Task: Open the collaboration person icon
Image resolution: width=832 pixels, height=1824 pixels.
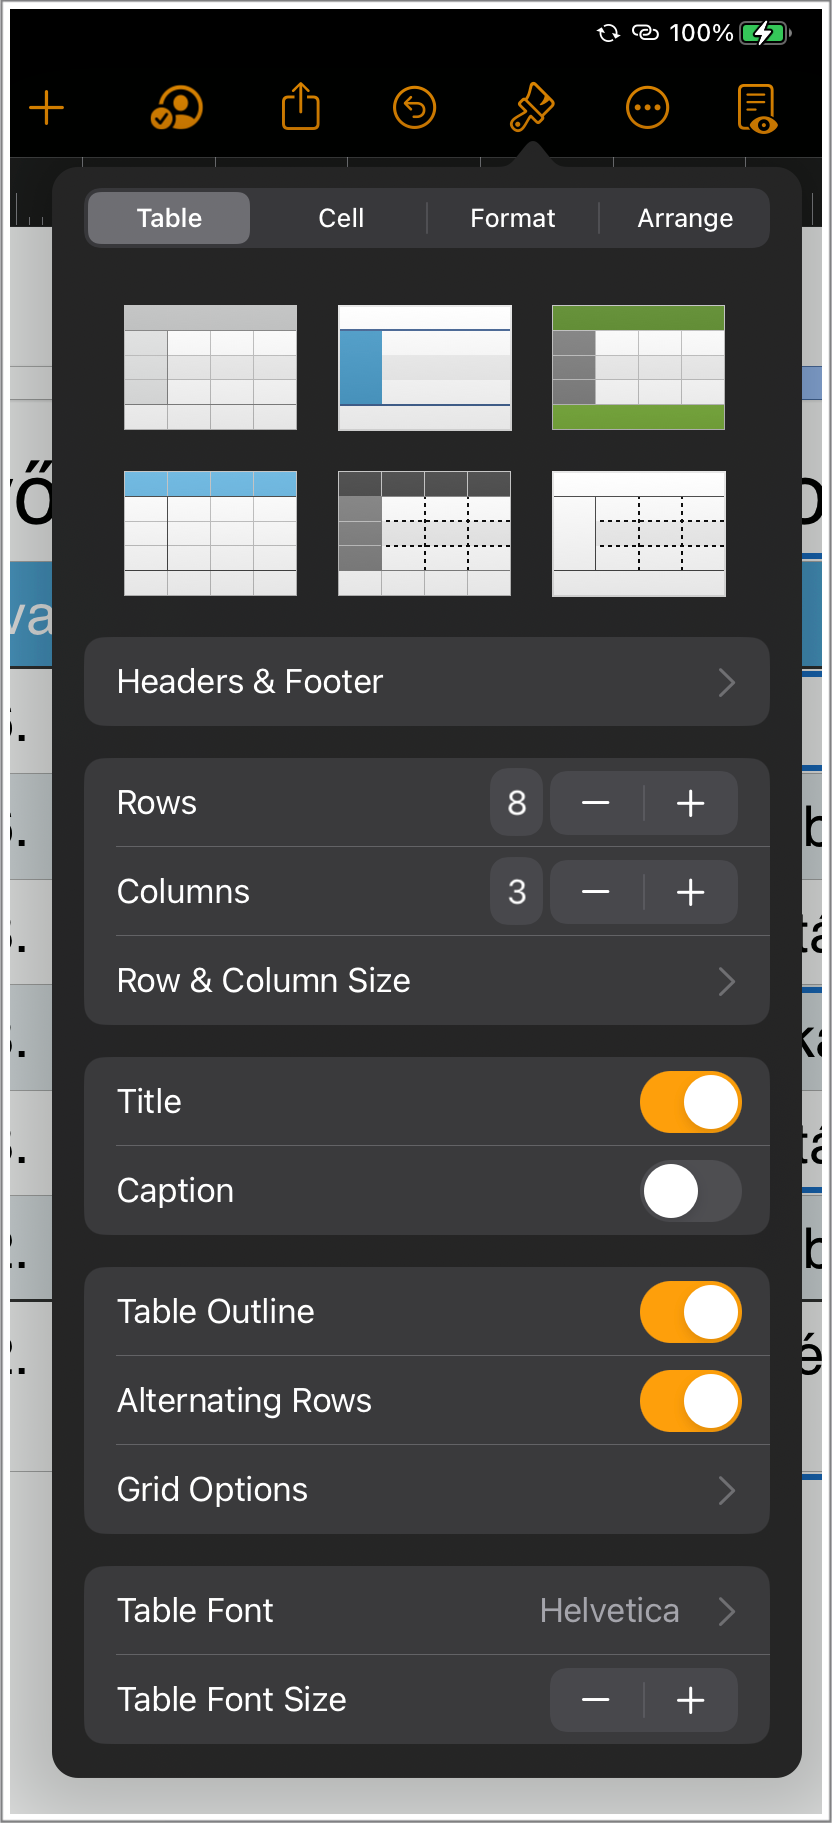Action: pyautogui.click(x=176, y=108)
